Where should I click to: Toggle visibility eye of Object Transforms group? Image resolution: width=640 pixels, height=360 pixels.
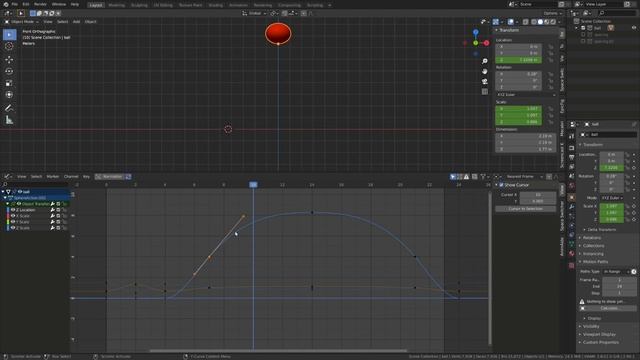[x=18, y=204]
